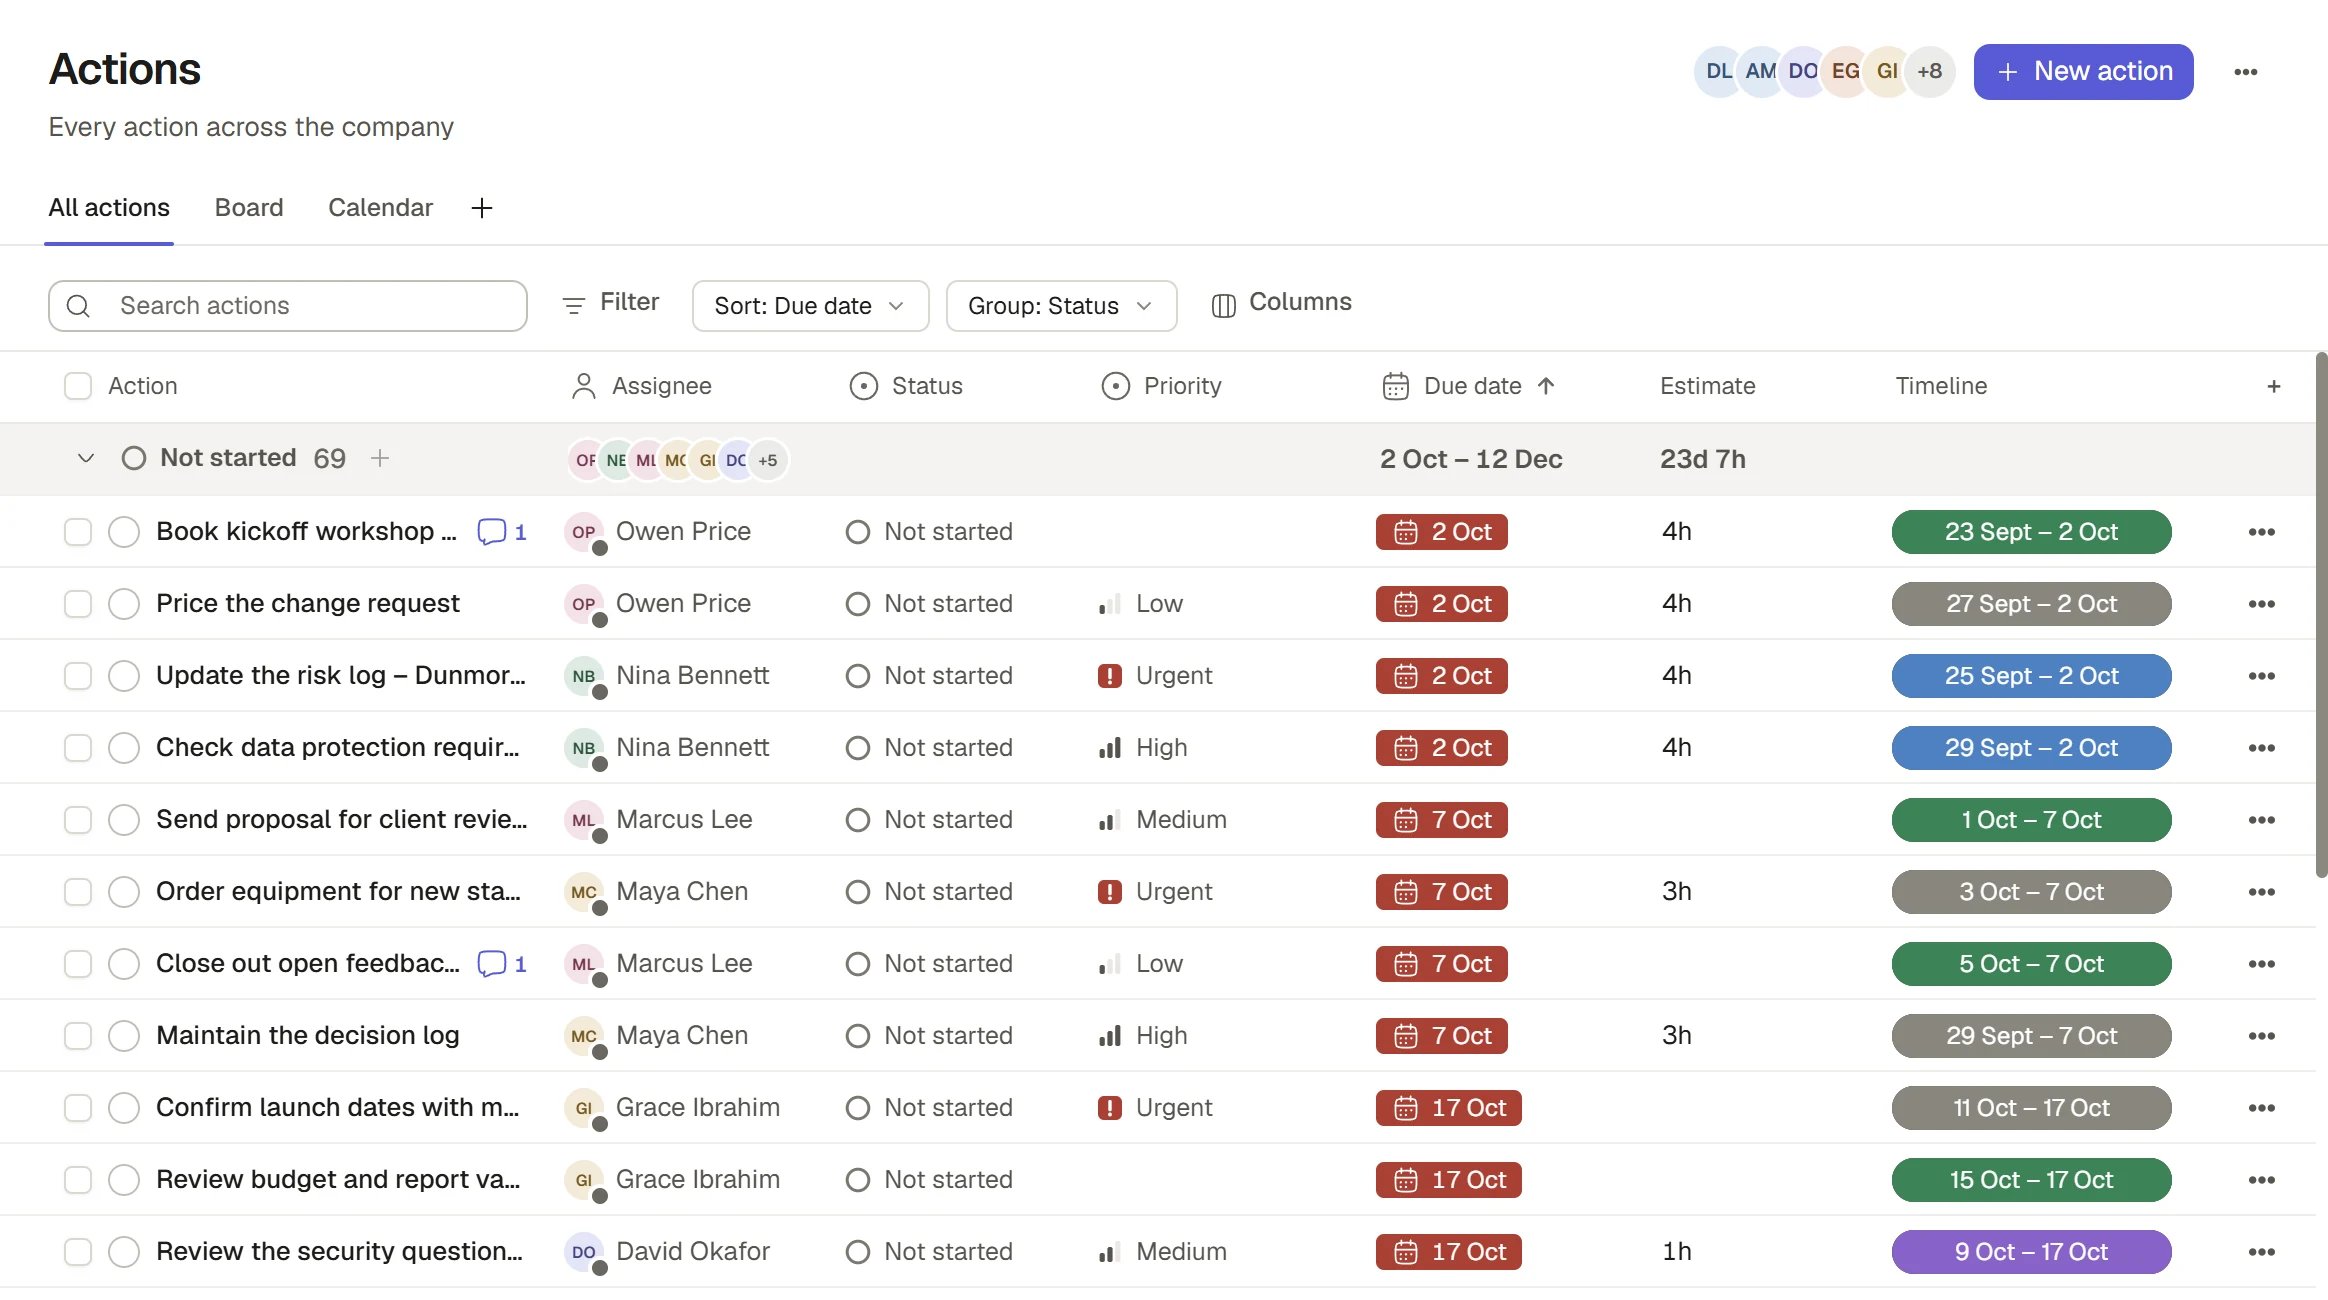Click the Assignee column person icon
This screenshot has width=2328, height=1300.
[583, 386]
